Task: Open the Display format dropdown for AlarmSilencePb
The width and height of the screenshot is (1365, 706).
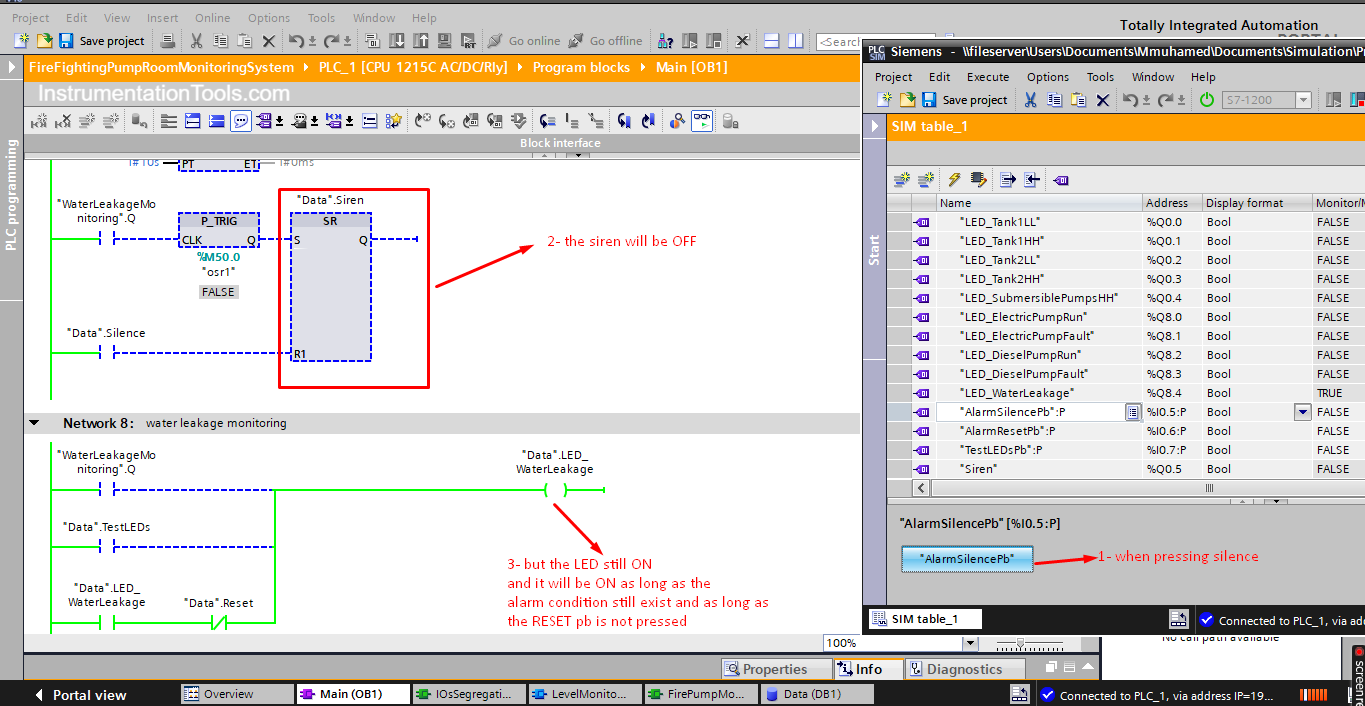Action: (x=1302, y=412)
